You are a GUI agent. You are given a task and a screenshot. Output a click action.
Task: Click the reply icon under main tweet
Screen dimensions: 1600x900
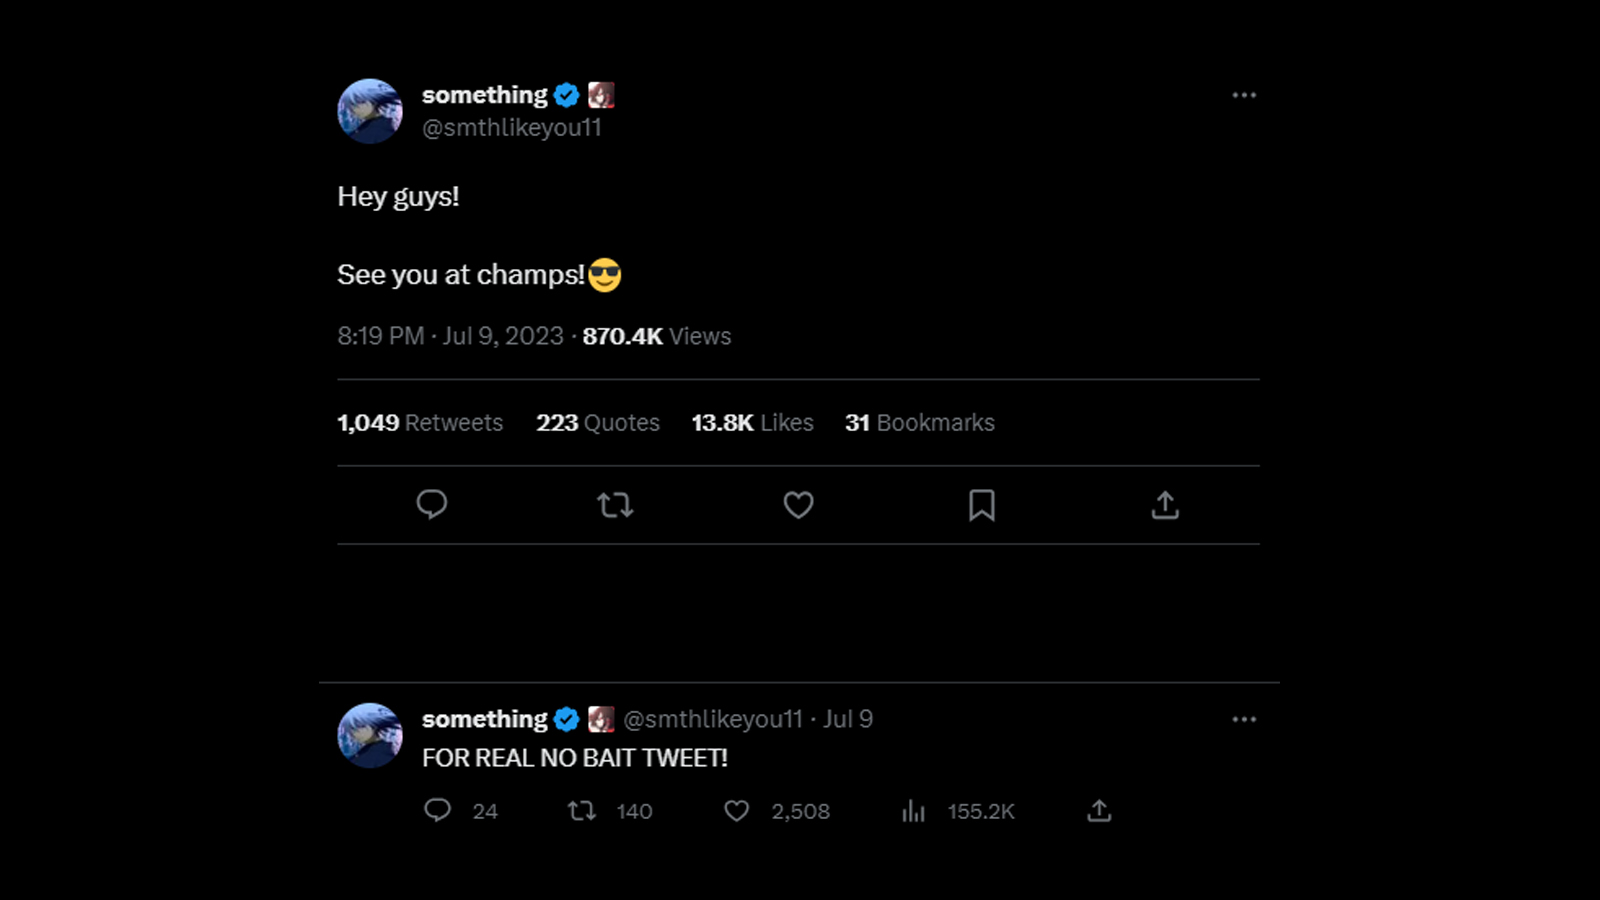pyautogui.click(x=432, y=504)
